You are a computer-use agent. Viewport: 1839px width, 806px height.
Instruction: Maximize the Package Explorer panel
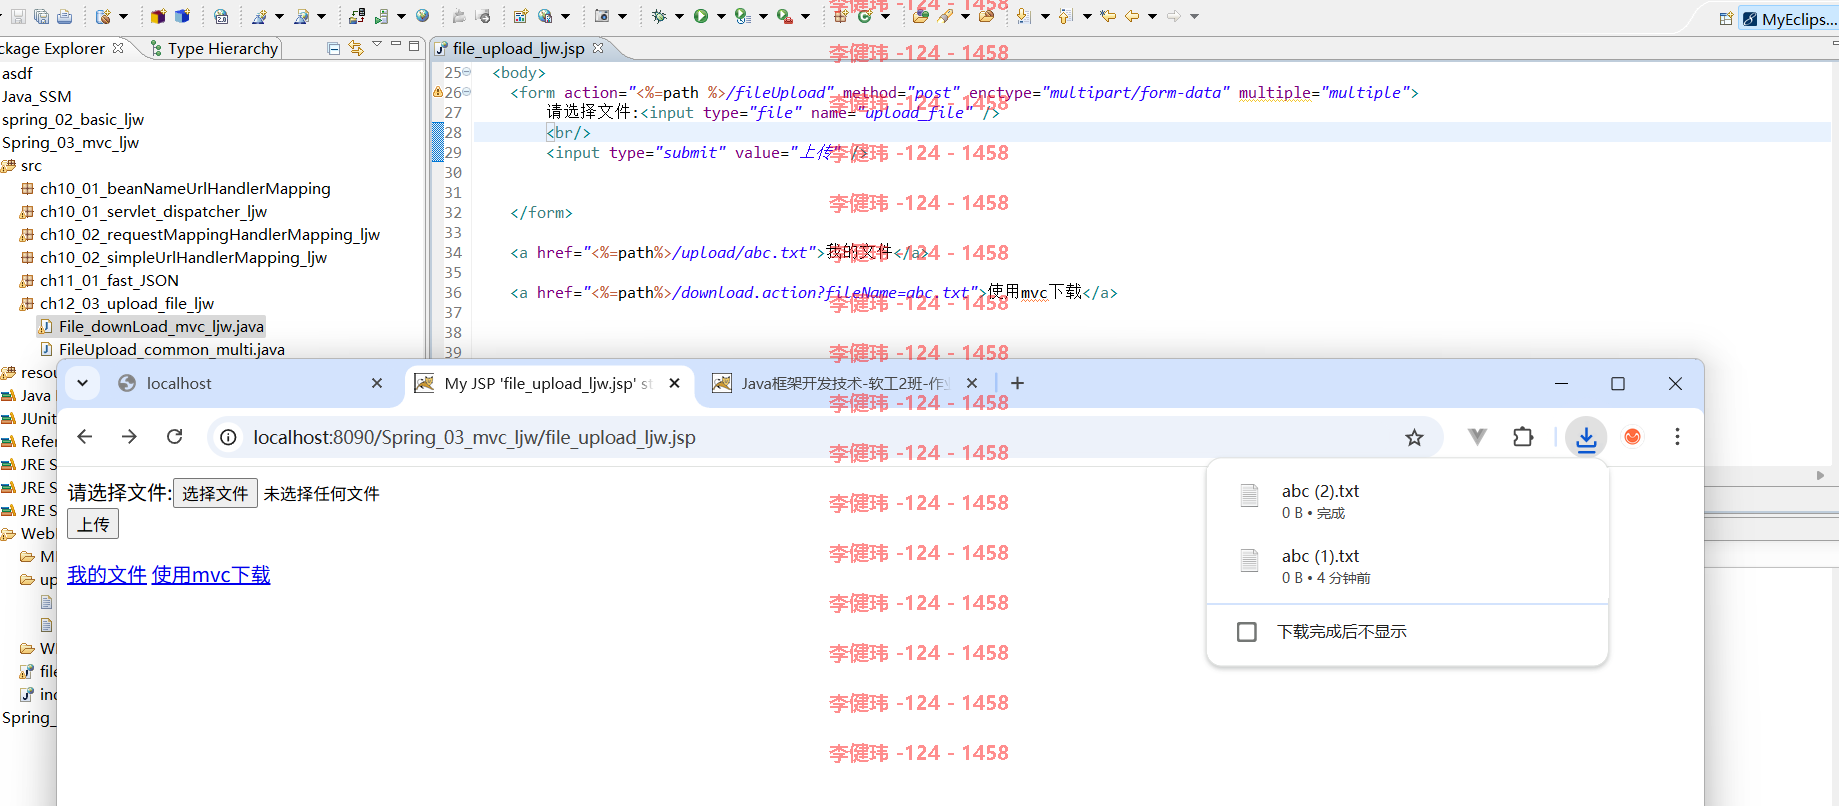pos(414,45)
